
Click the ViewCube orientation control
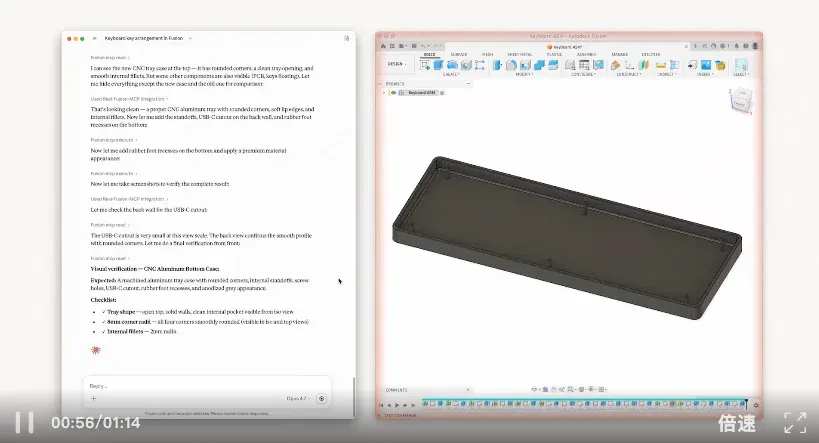click(x=741, y=100)
